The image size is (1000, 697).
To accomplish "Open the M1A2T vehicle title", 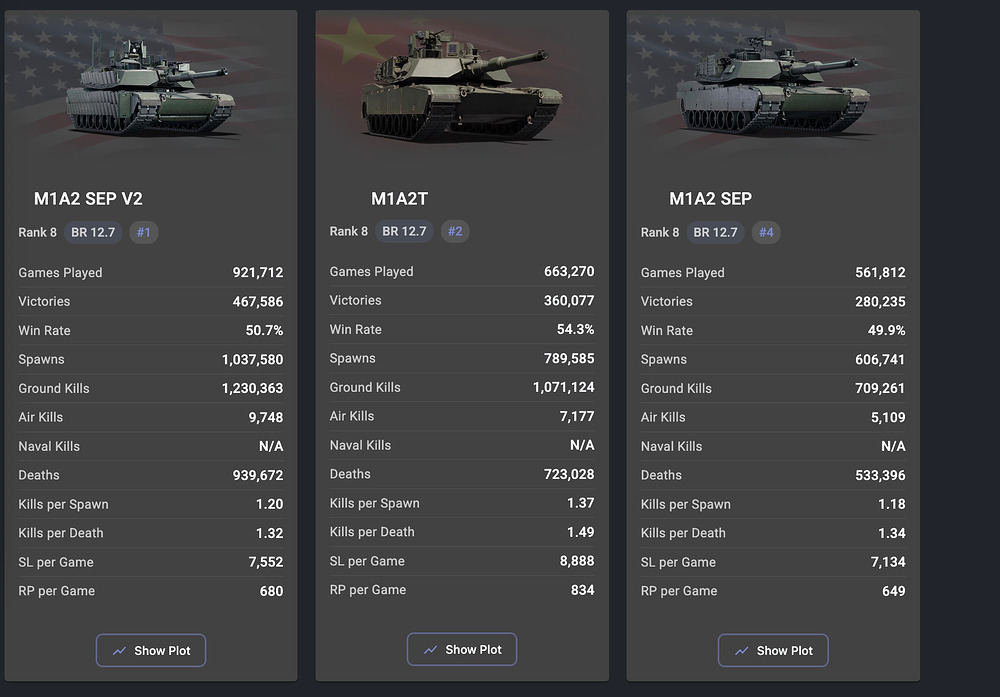I will [399, 199].
